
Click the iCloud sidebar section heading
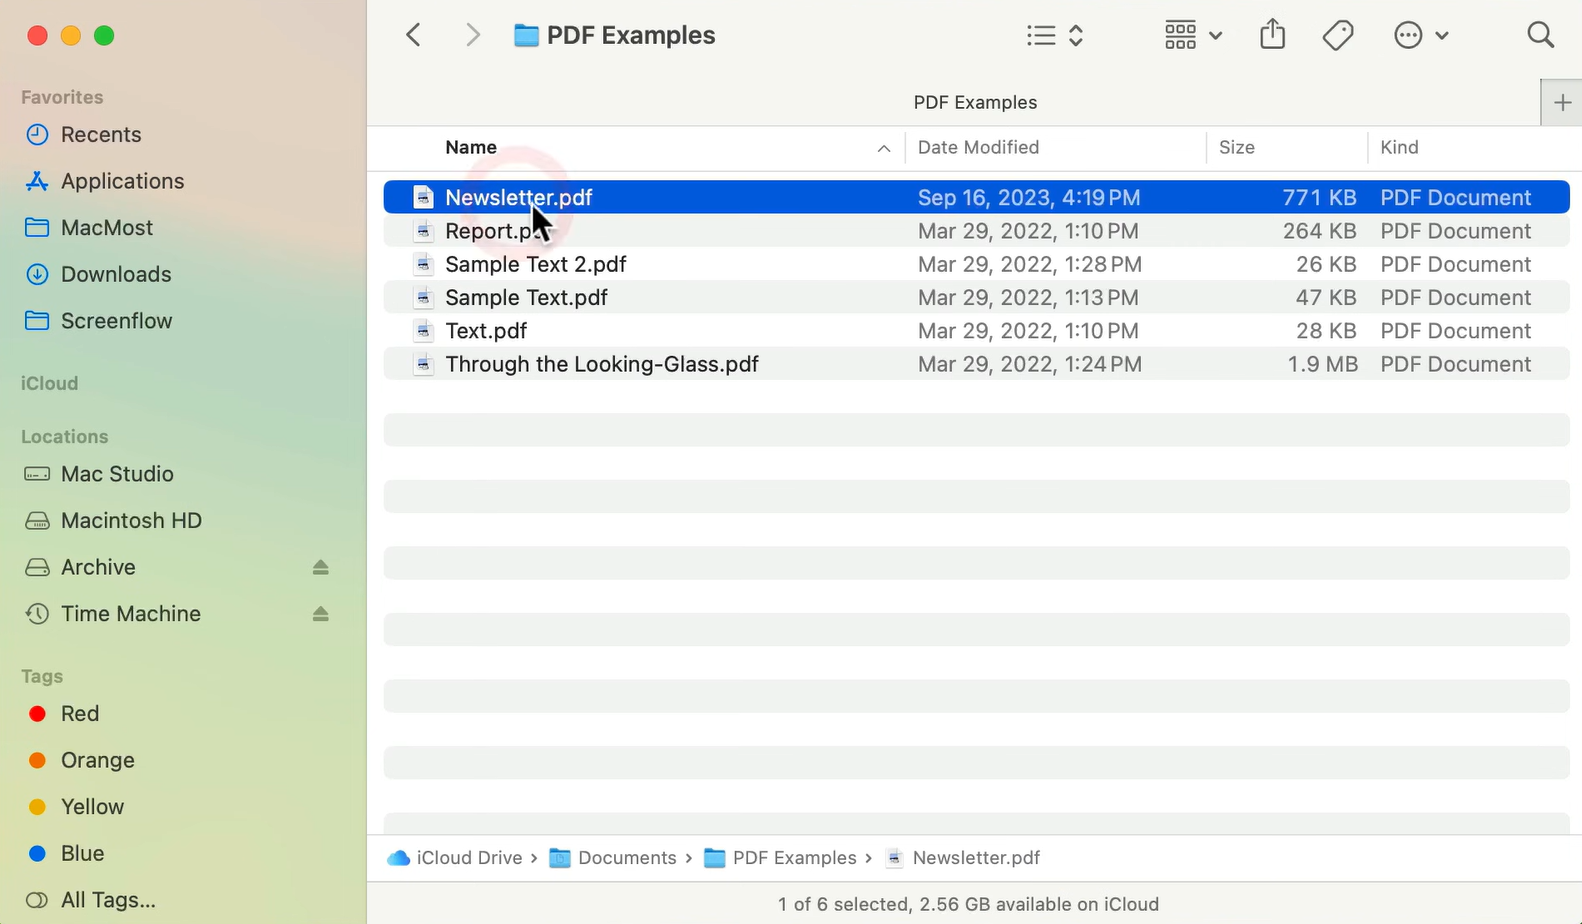coord(49,383)
